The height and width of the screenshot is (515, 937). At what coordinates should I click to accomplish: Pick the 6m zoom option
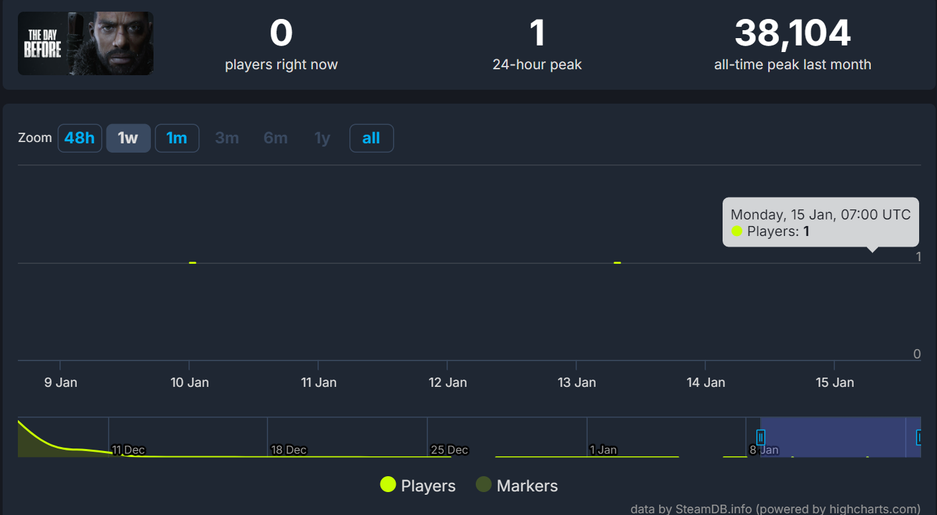coord(275,138)
